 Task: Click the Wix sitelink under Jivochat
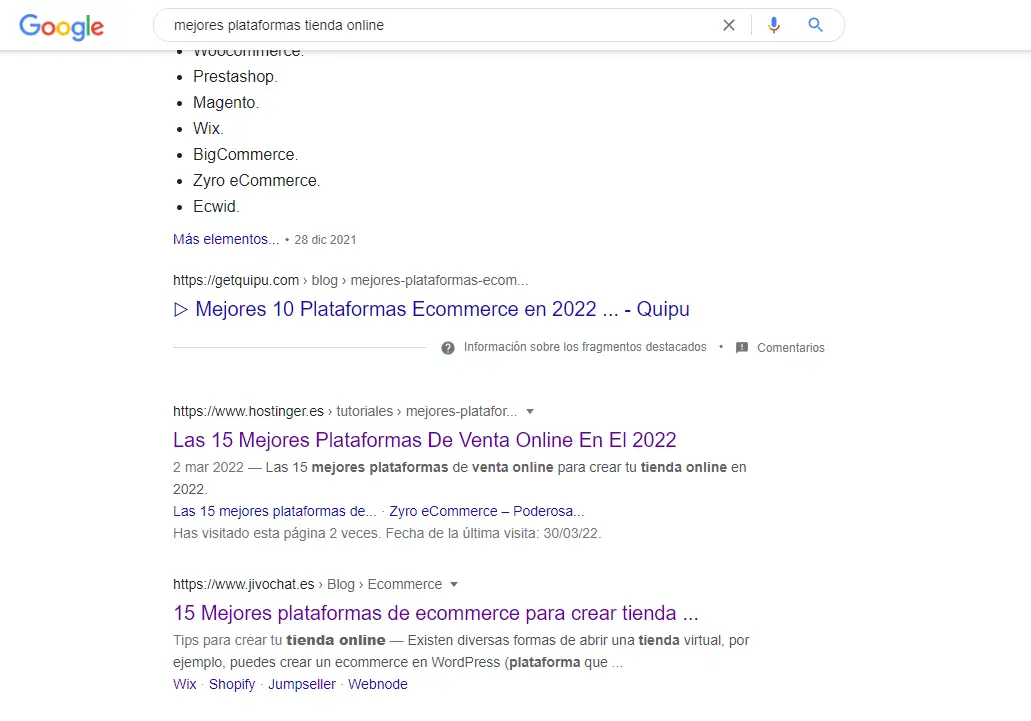coord(184,684)
